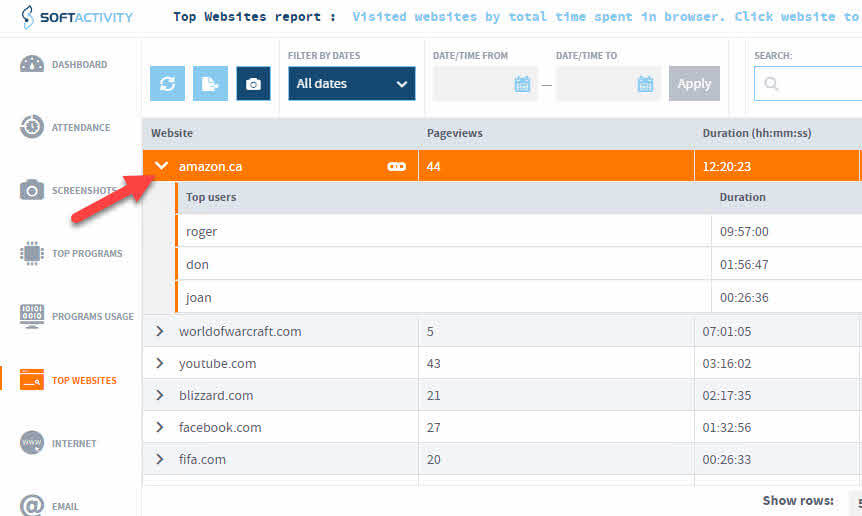
Task: Select the Top Websites menu label
Action: 84,380
